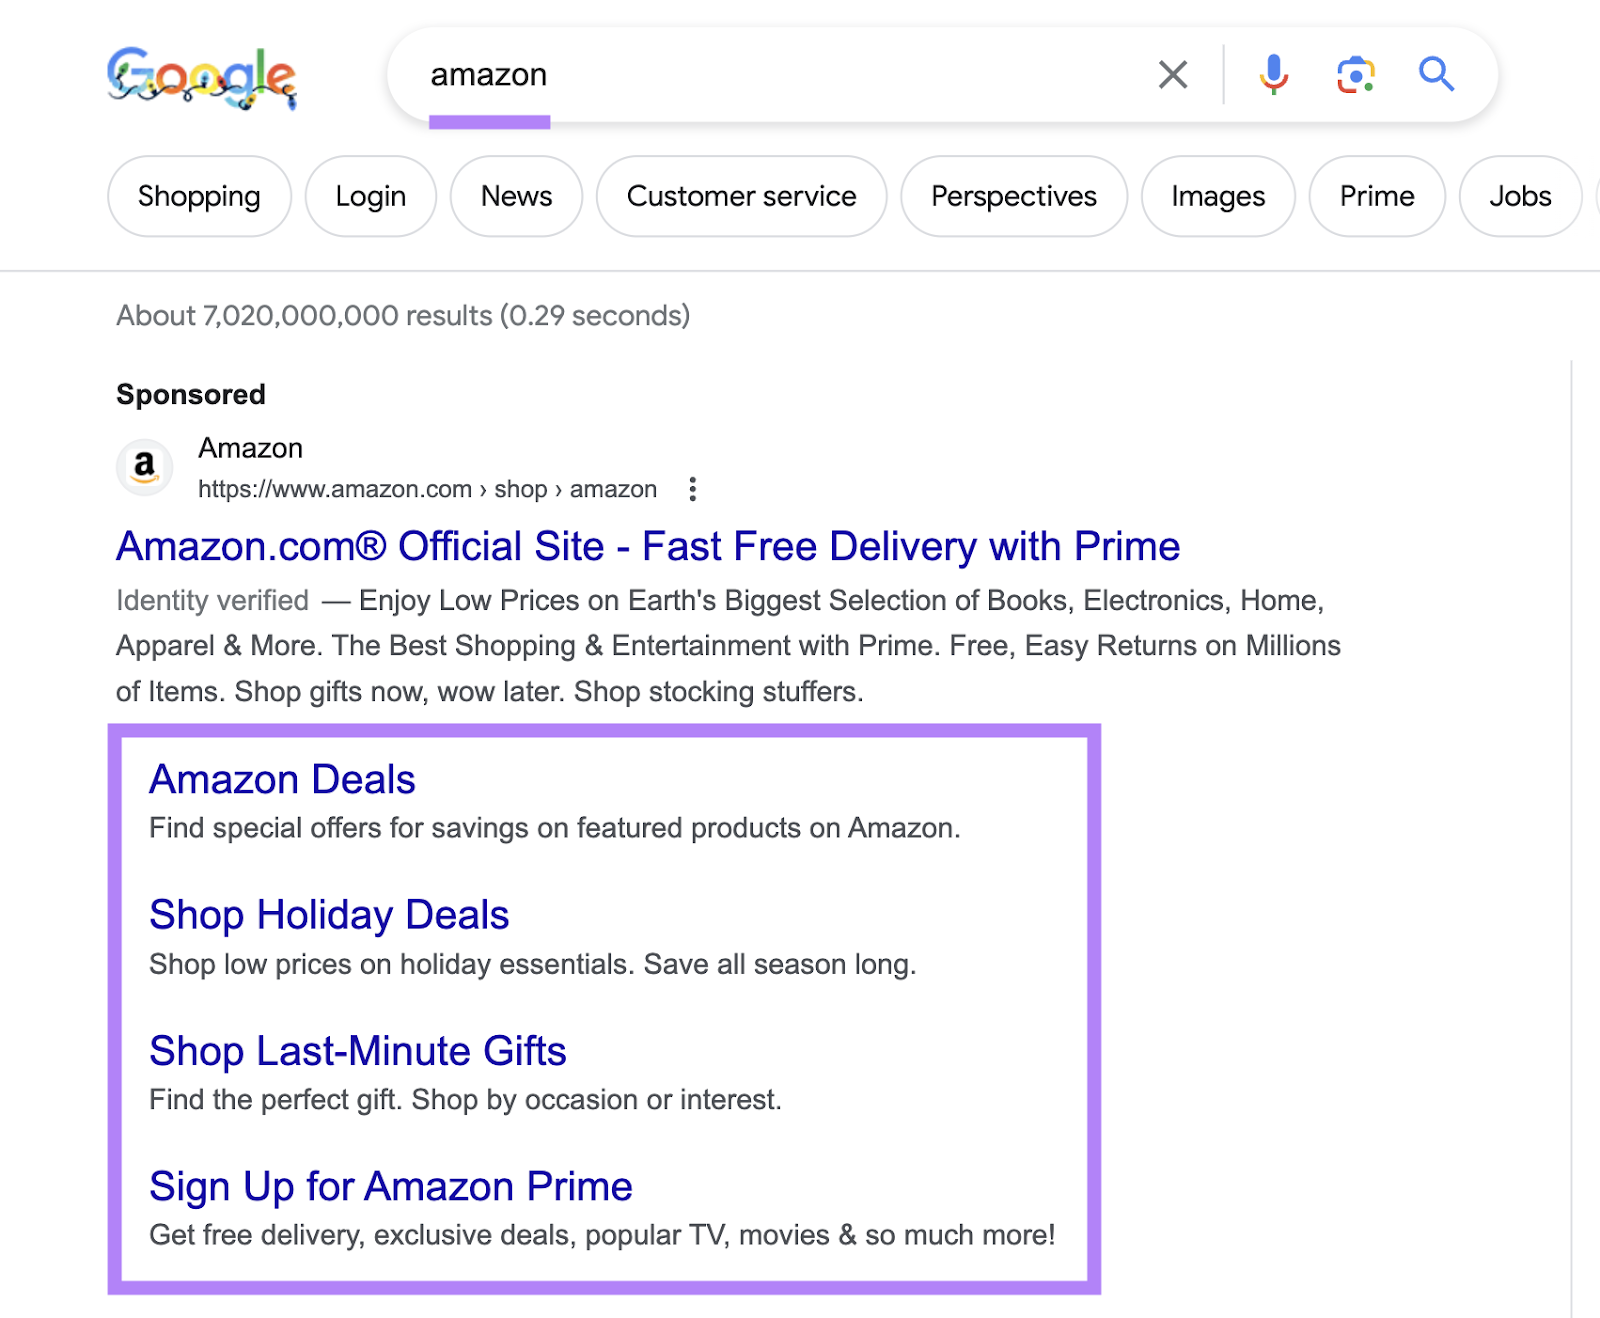Open the Sign Up for Amazon Prime sitelink
1600x1318 pixels.
tap(390, 1186)
